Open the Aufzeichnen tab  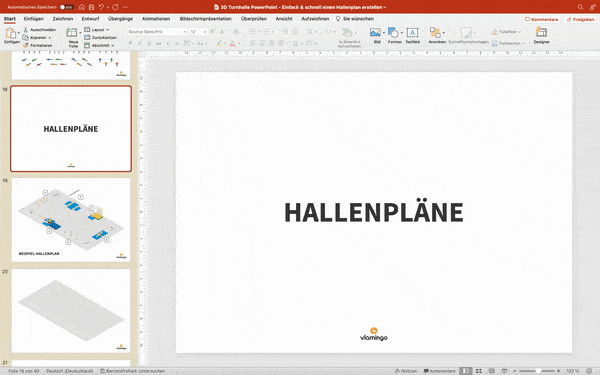point(315,18)
